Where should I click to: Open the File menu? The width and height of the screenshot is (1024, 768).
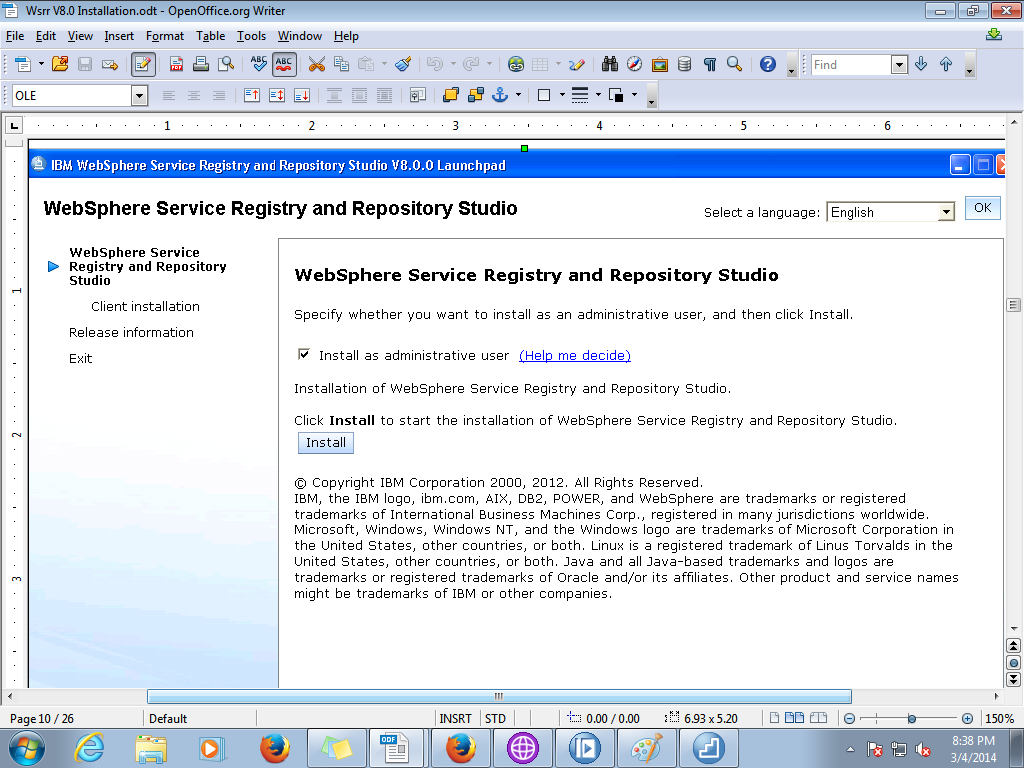coord(14,36)
